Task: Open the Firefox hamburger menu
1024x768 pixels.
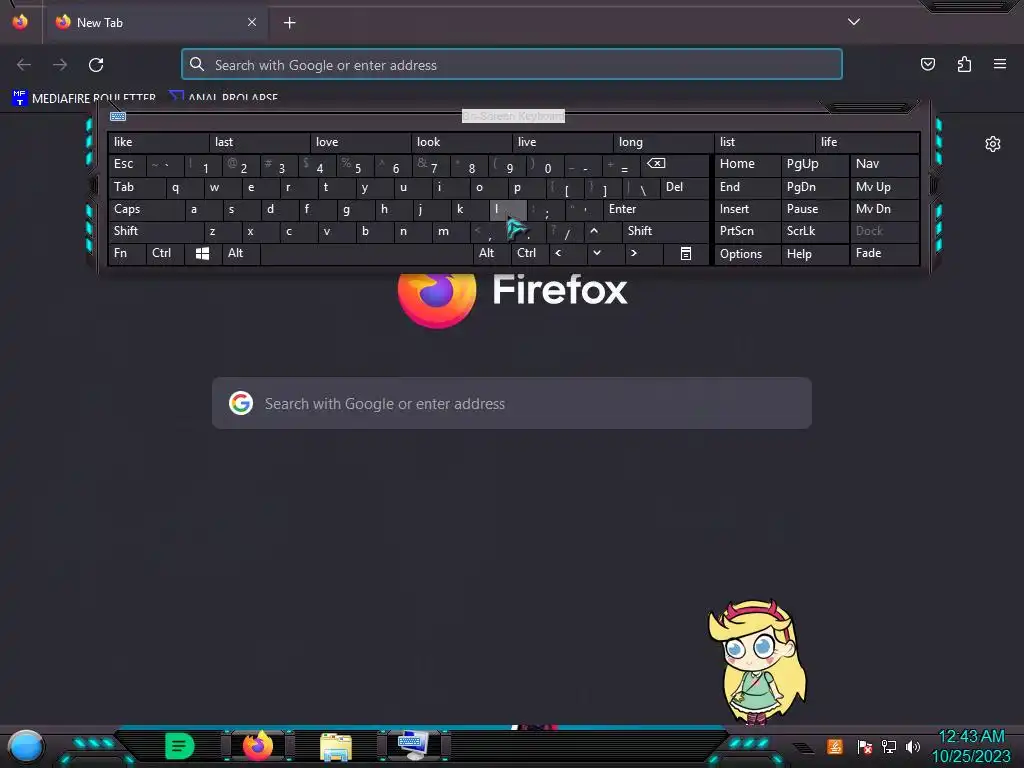Action: (1000, 64)
